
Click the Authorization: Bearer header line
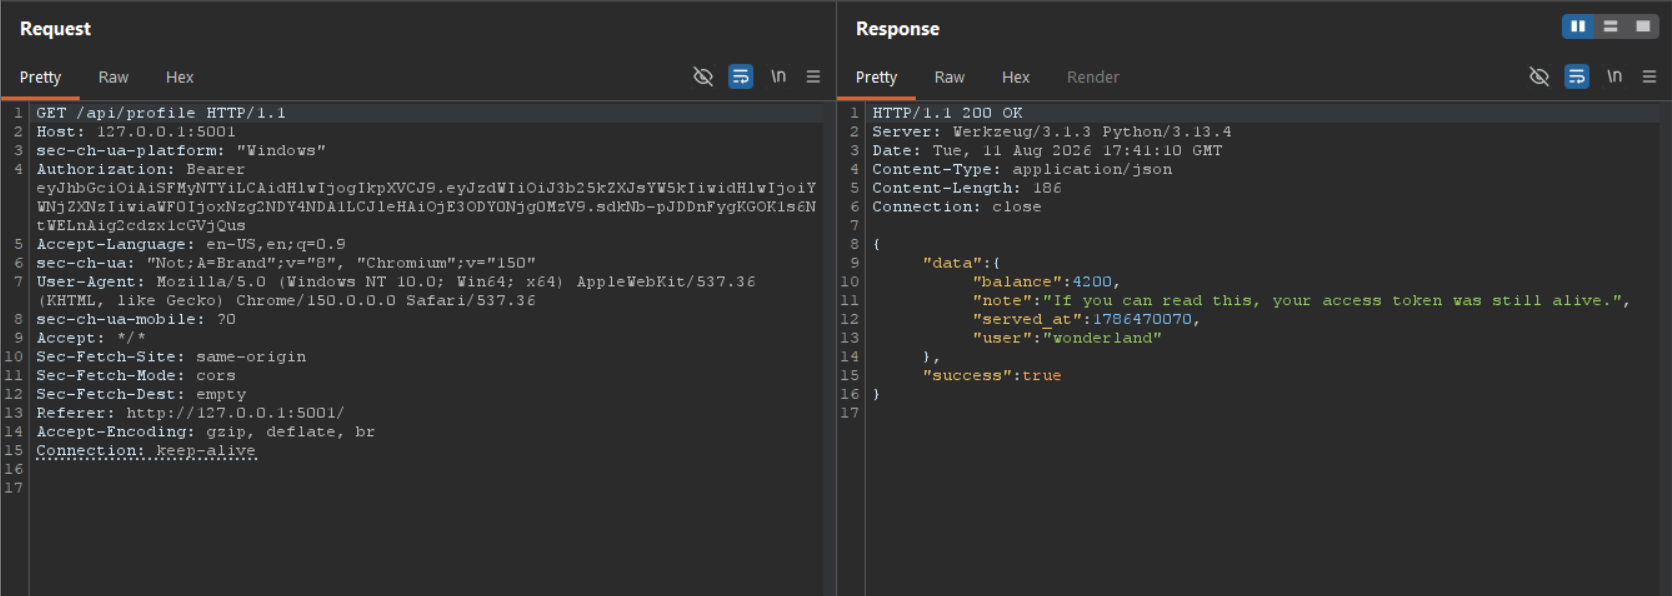coord(141,170)
